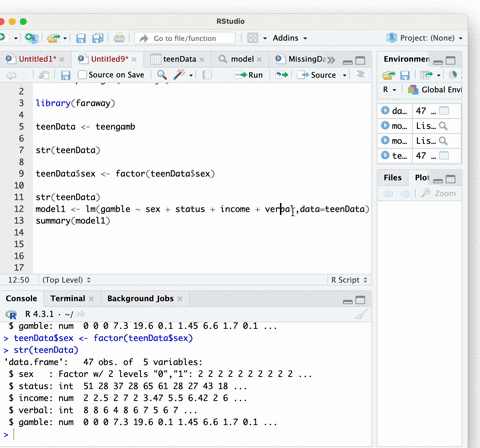Open R Script file type selector

[x=349, y=280]
